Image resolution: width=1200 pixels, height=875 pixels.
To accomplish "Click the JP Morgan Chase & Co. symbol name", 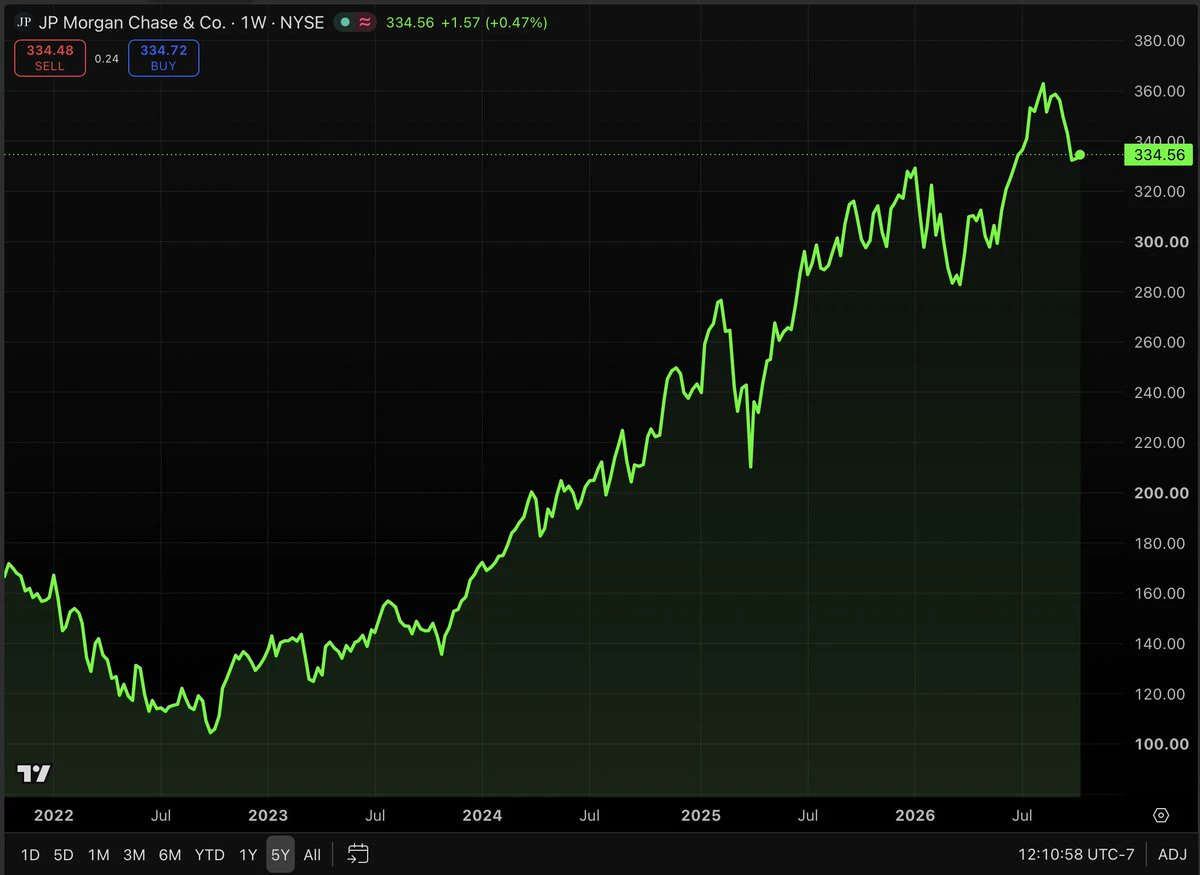I will (x=134, y=22).
